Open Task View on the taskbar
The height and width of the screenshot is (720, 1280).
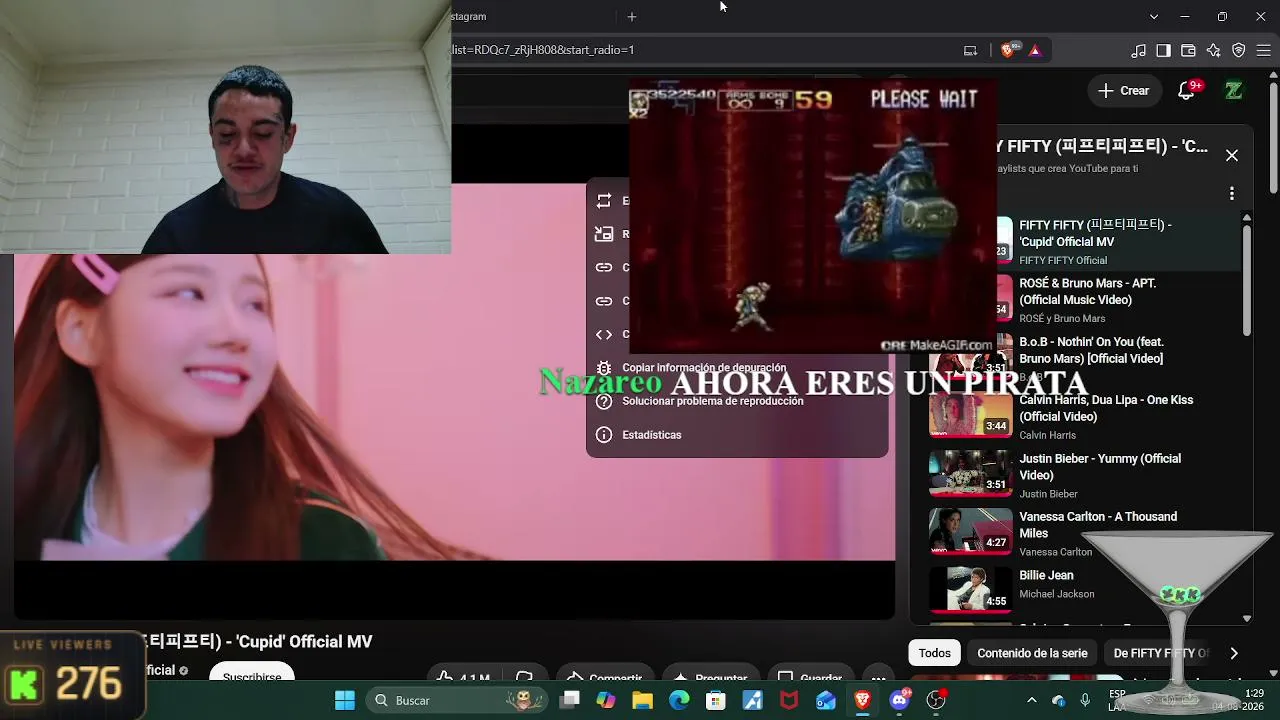570,700
